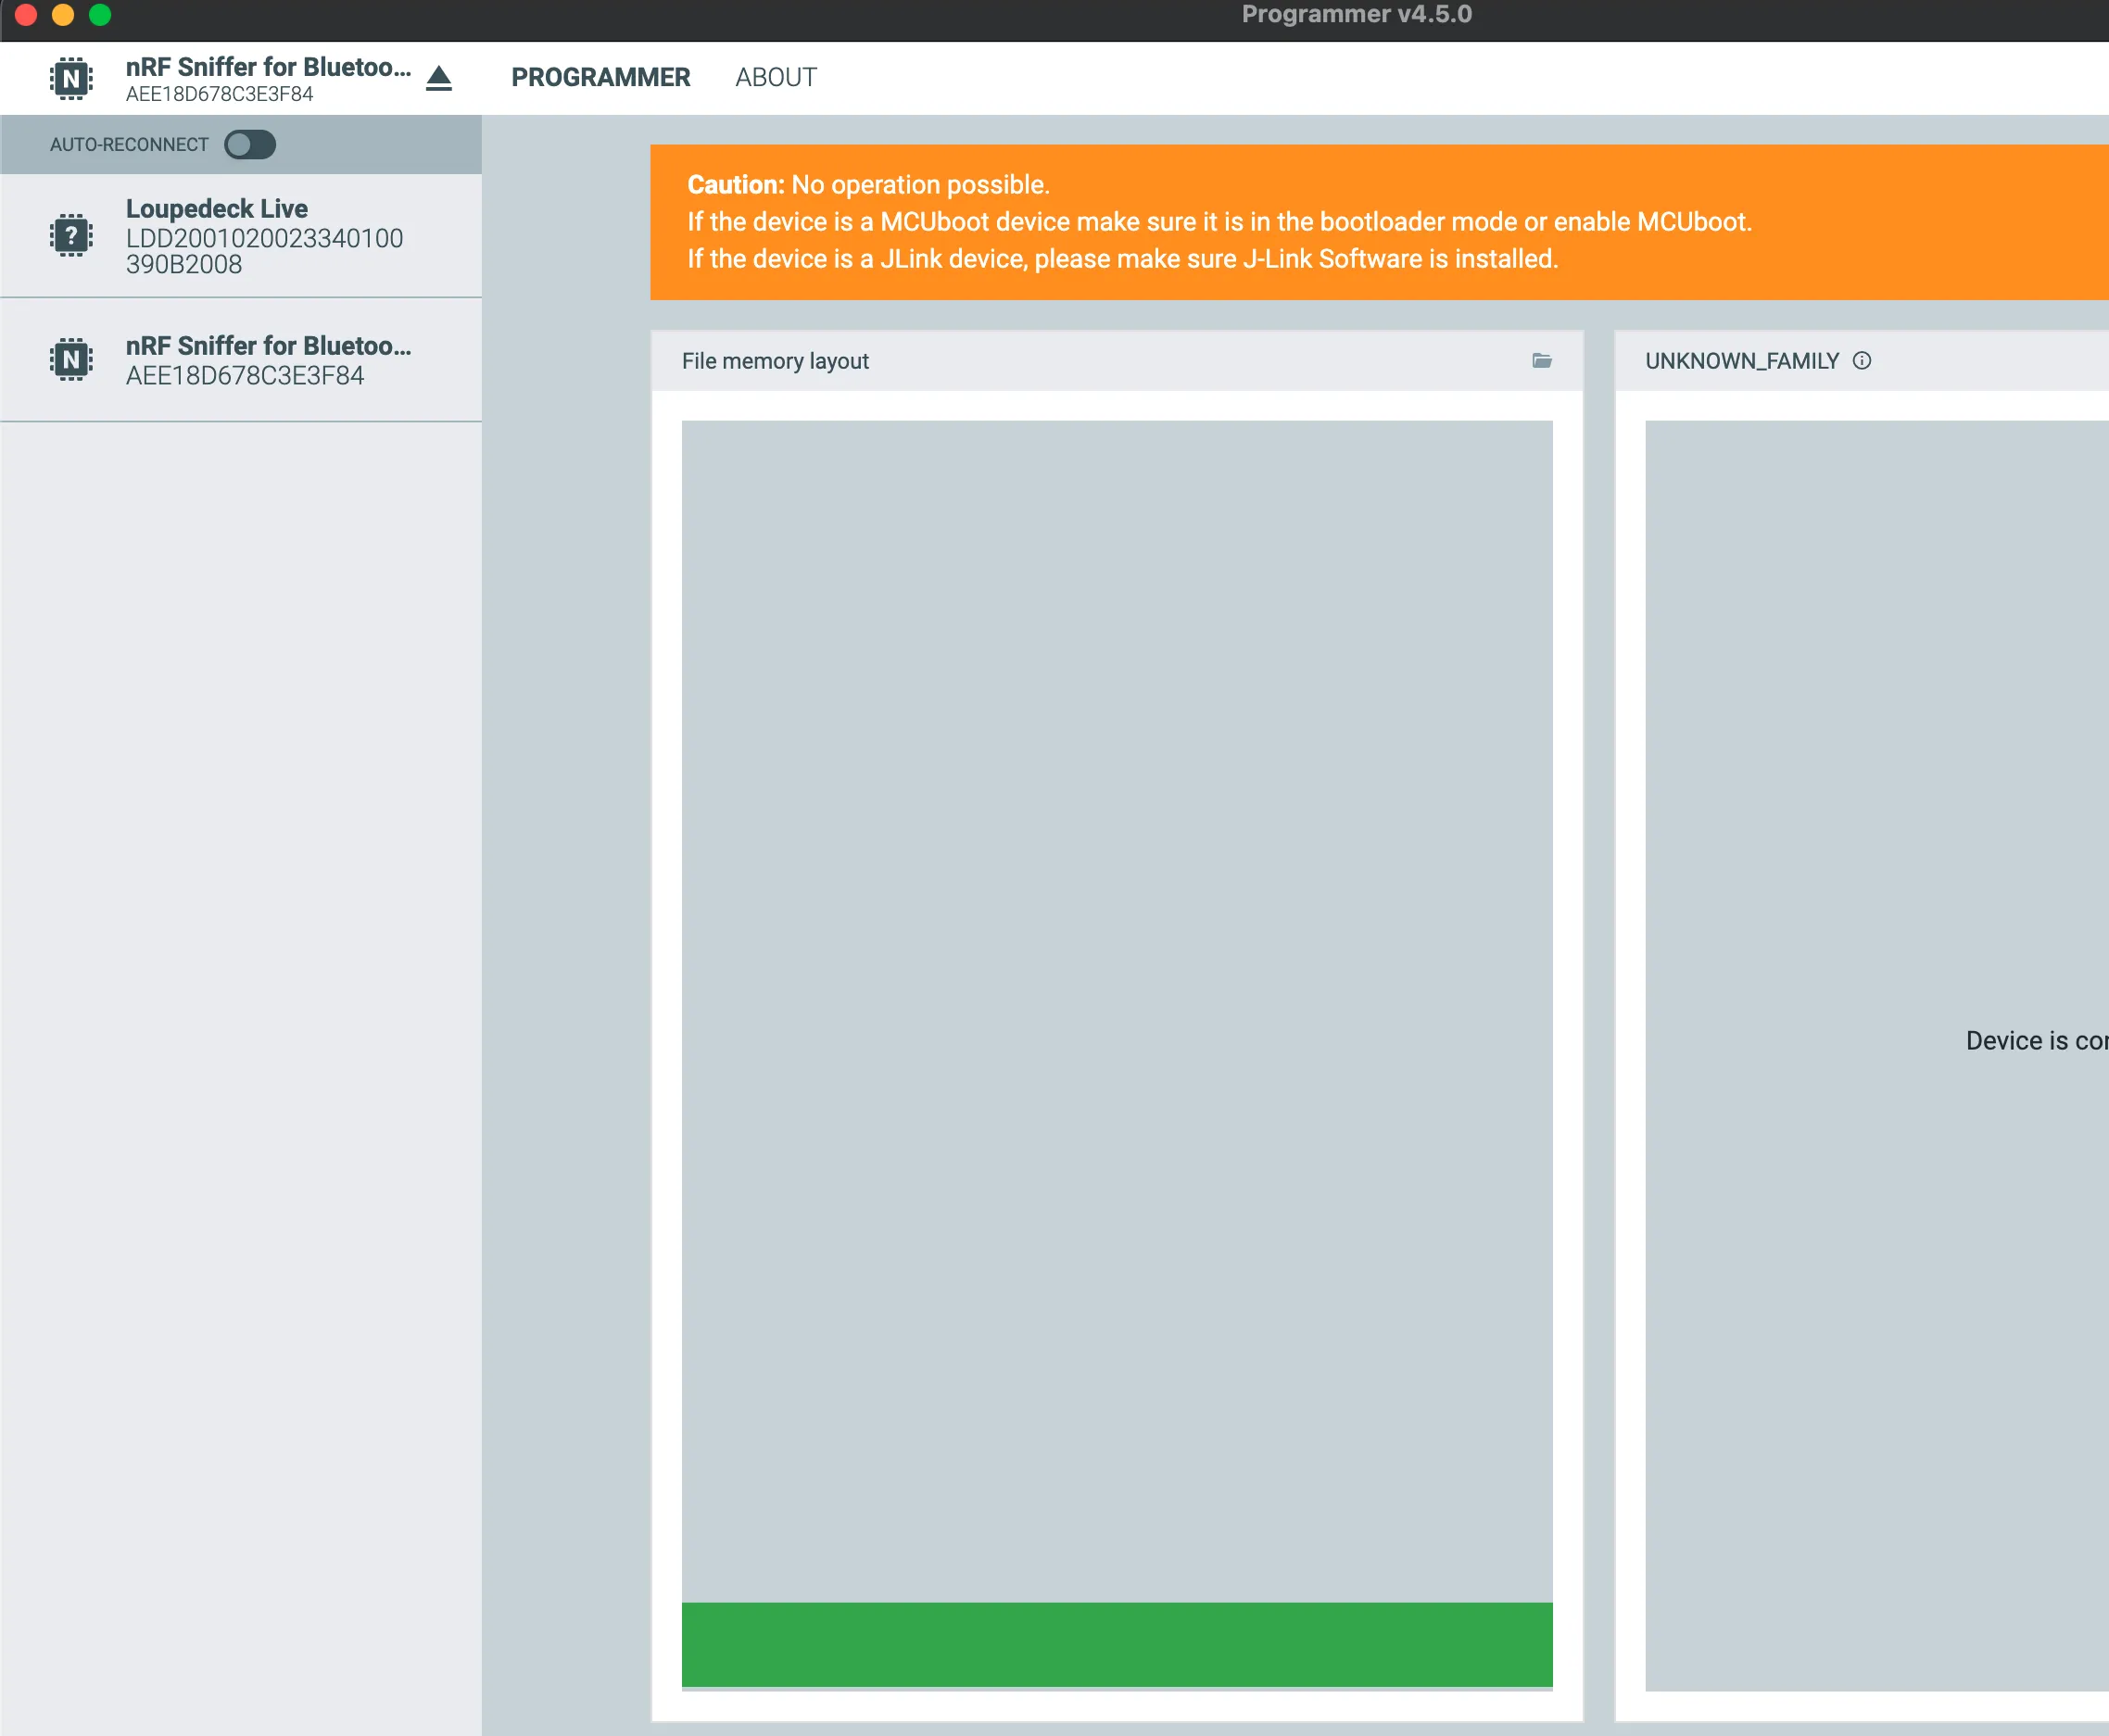Select Loupedeck Live from device list
This screenshot has width=2109, height=1736.
(264, 236)
